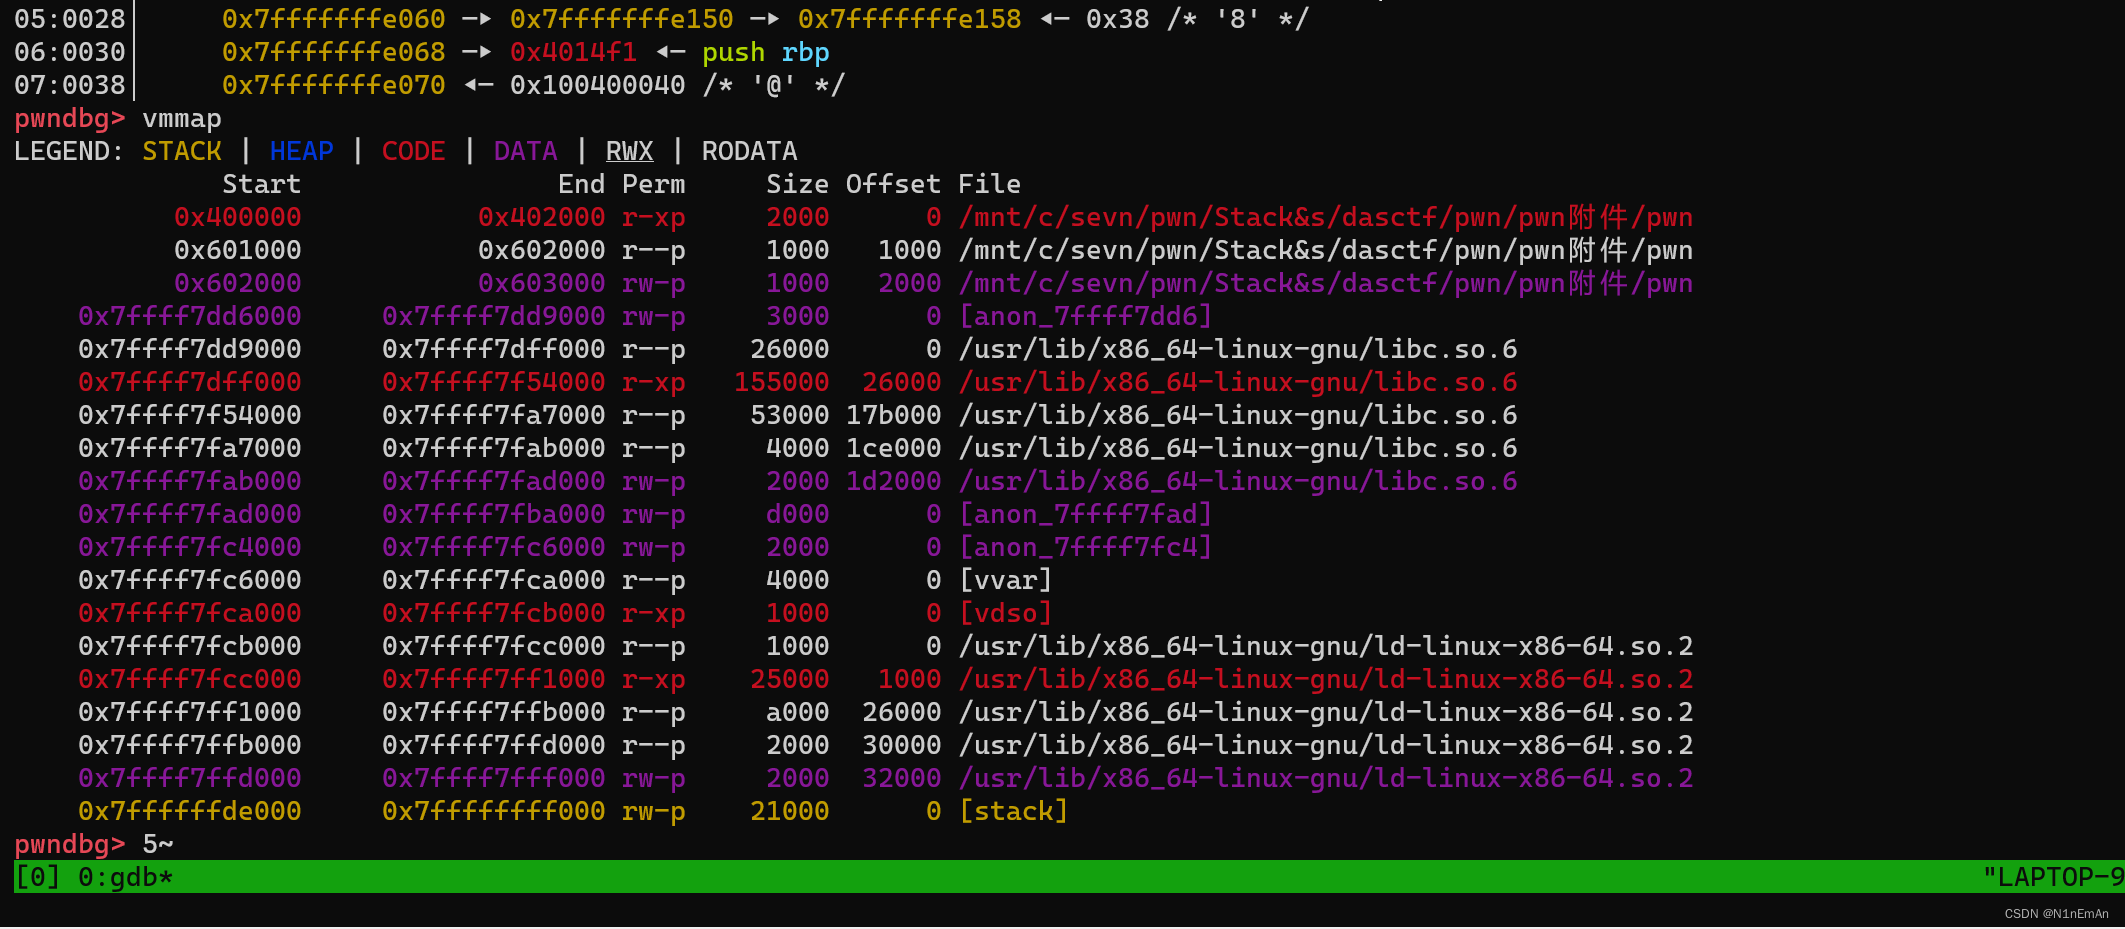Click the [vvar] mapping entry

click(1006, 580)
